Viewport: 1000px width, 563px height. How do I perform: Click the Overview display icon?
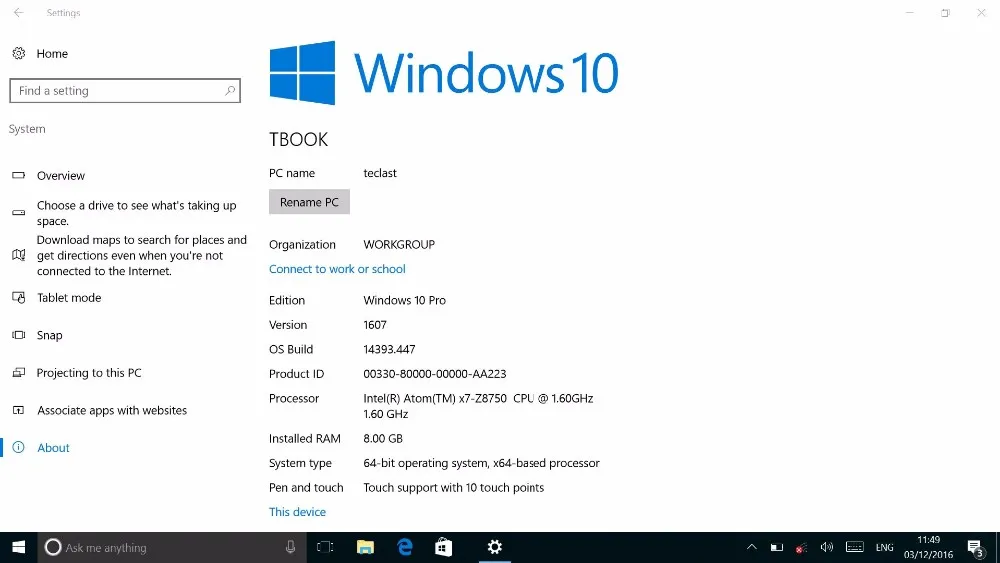coord(18,175)
